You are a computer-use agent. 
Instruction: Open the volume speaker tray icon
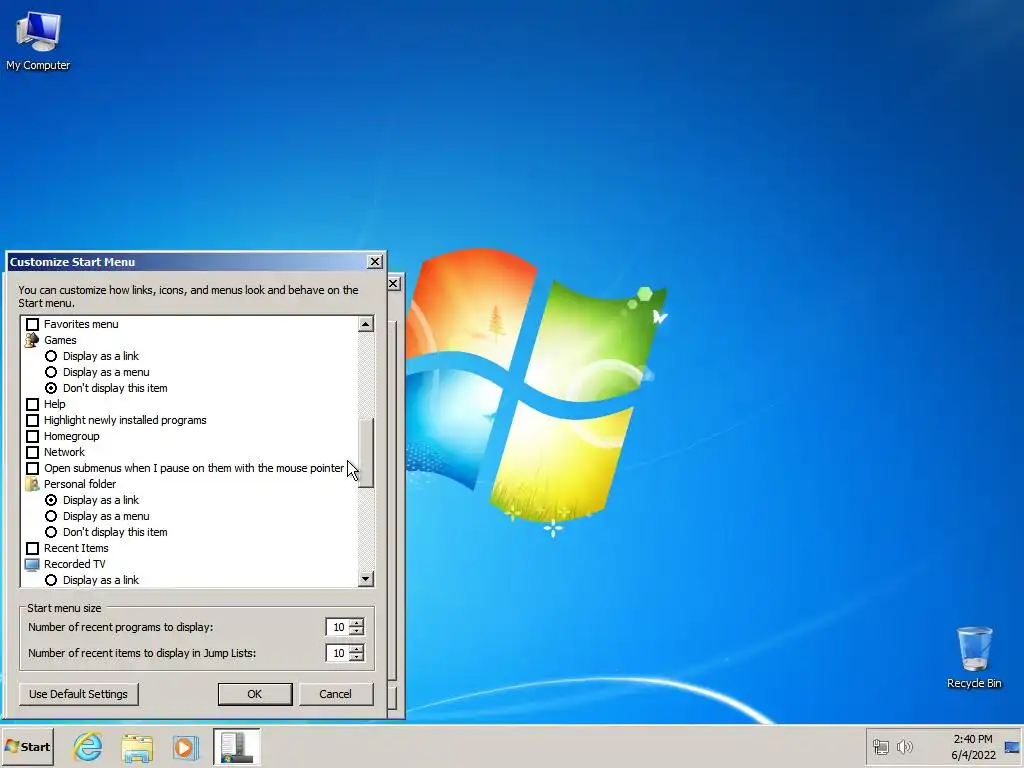tap(904, 746)
